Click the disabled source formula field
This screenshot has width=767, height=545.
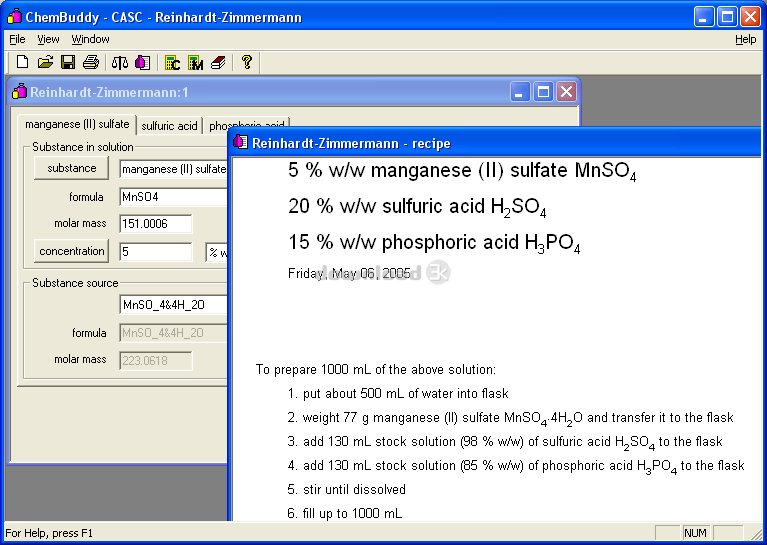(x=174, y=333)
